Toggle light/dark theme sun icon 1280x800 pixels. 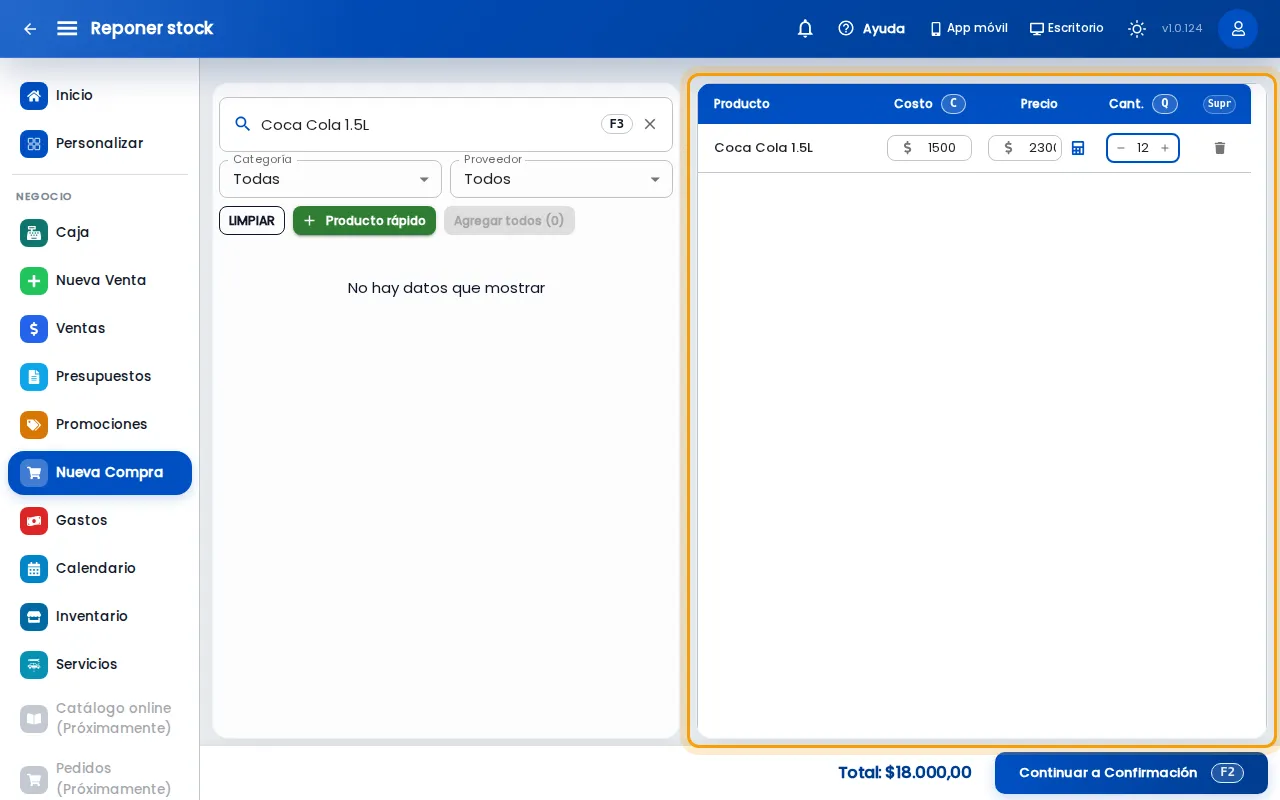[1137, 29]
